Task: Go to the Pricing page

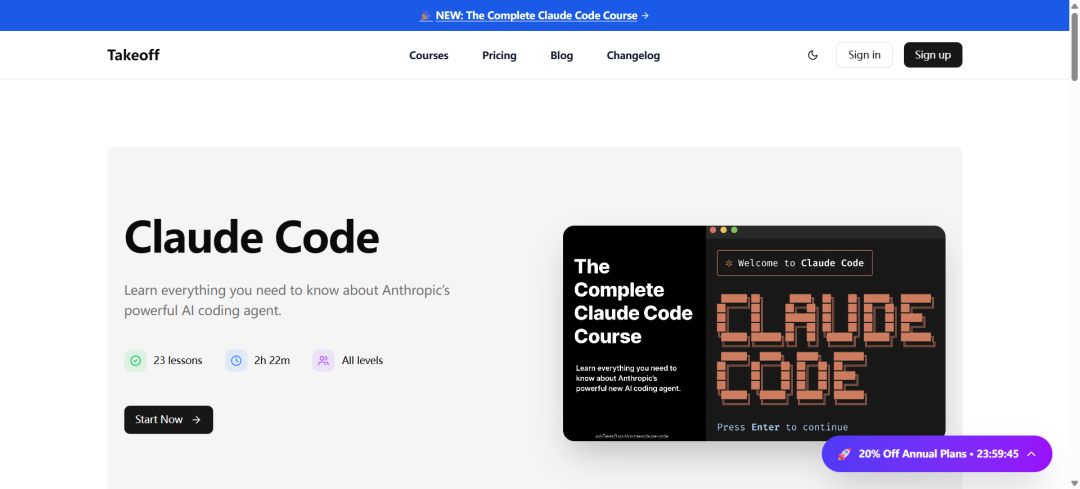Action: point(499,55)
